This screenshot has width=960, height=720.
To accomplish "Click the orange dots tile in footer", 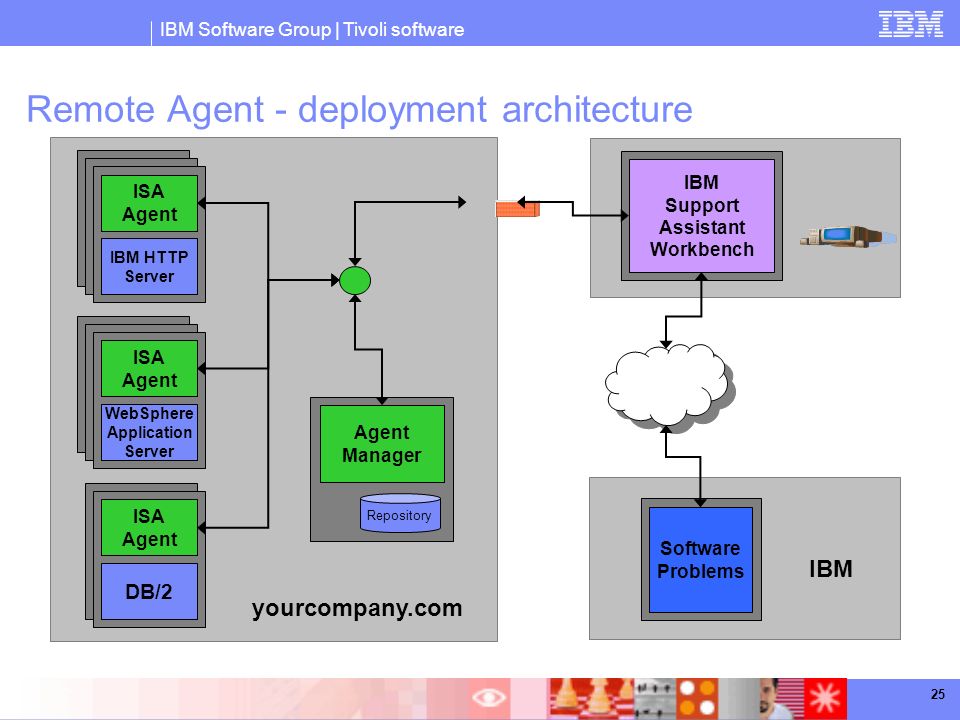I will pyautogui.click(x=697, y=698).
